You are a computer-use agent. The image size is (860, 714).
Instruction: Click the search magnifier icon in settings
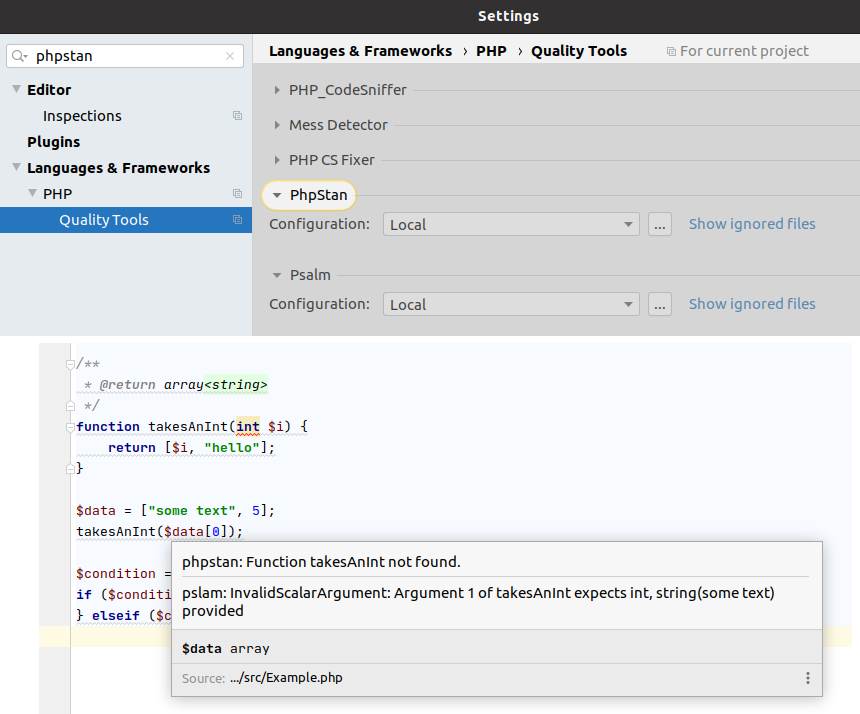coord(19,56)
